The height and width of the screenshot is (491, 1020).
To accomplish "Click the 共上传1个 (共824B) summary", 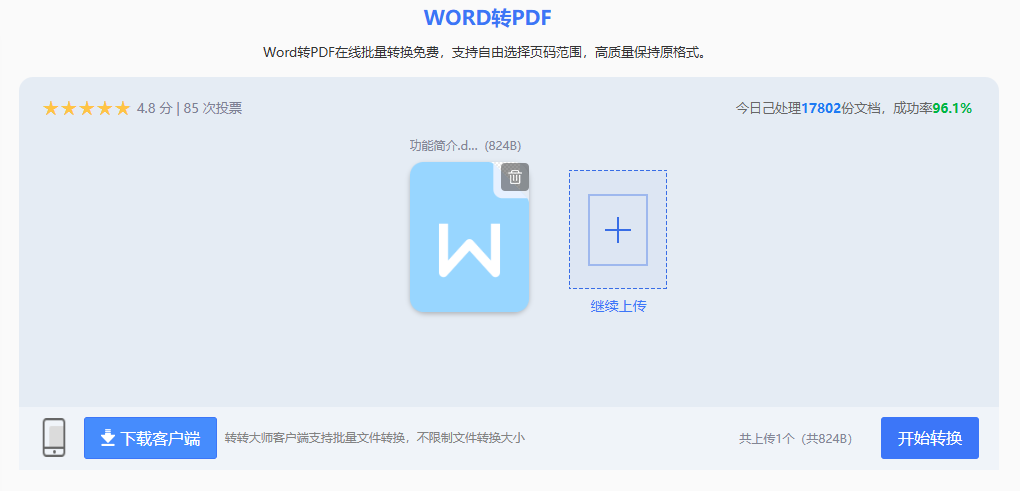I will [x=796, y=438].
